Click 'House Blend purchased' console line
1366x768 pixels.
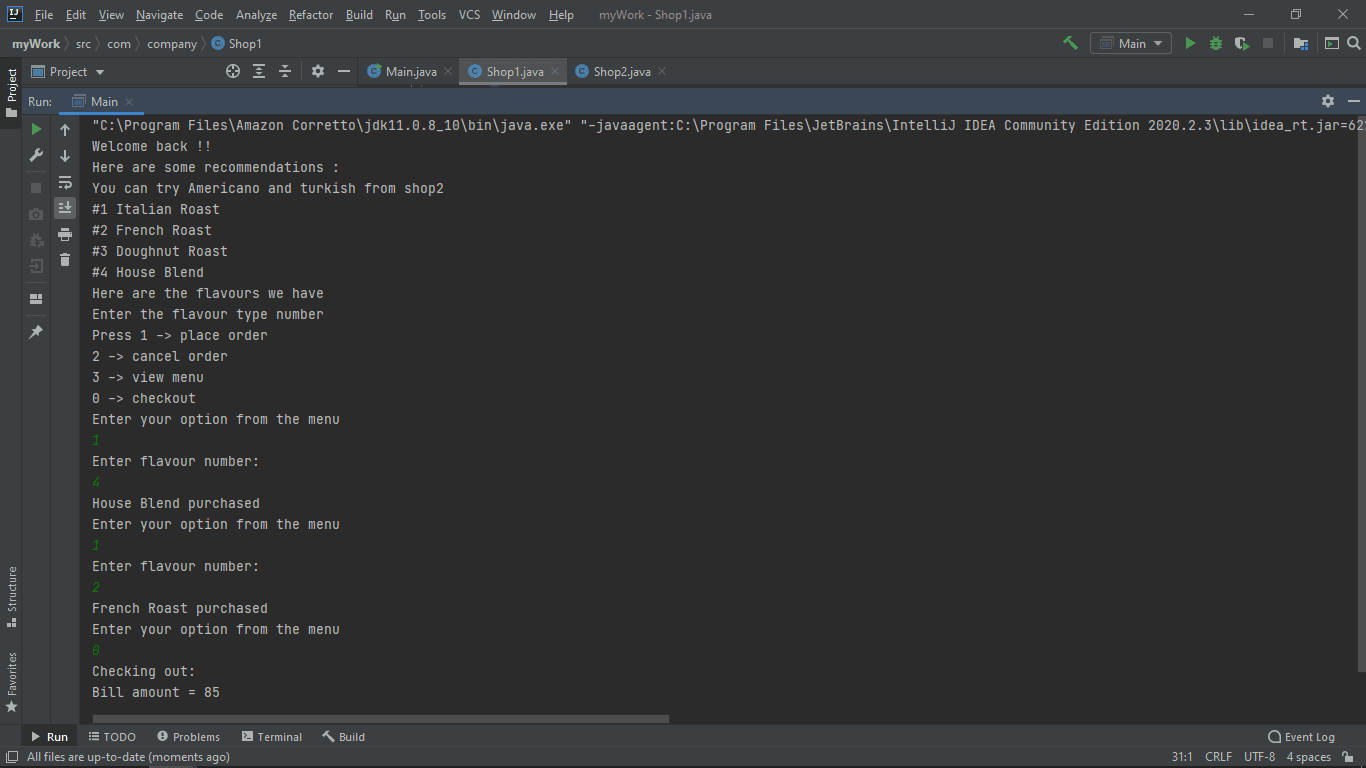click(x=176, y=503)
